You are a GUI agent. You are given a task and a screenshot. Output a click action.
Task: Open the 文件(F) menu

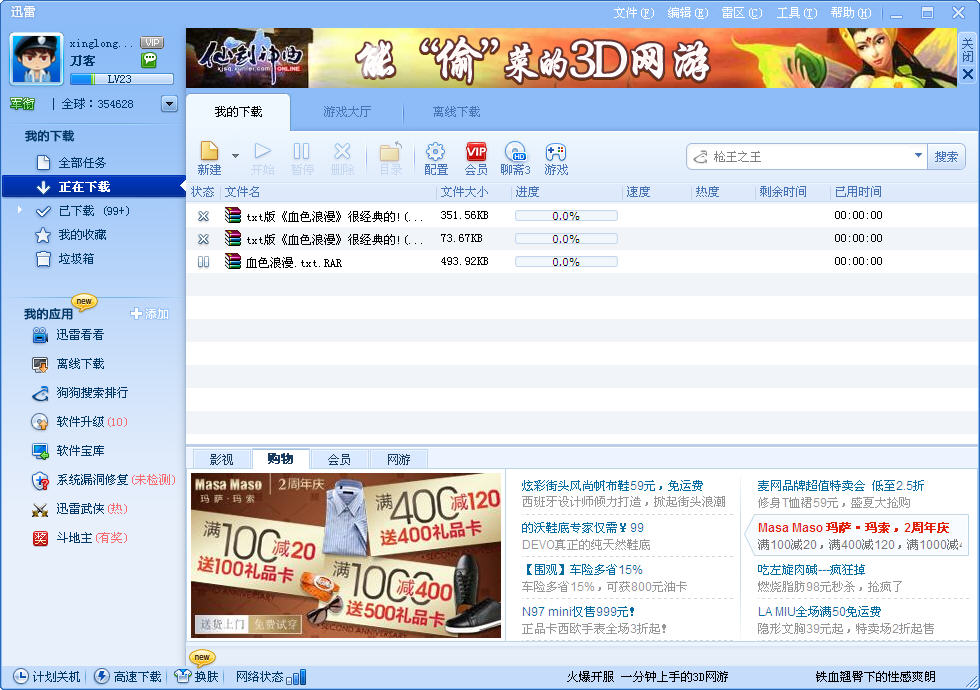[x=634, y=13]
